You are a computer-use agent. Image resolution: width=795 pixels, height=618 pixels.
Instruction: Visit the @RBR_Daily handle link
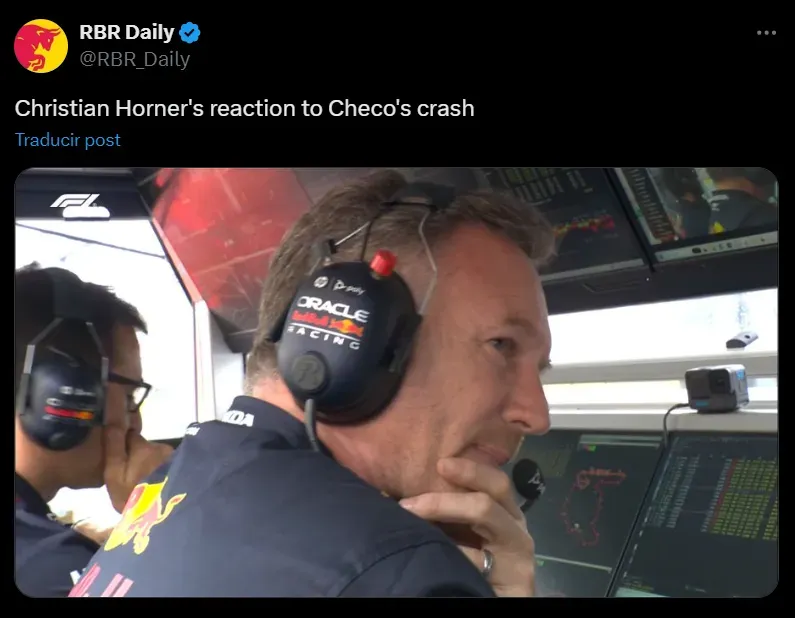pyautogui.click(x=134, y=59)
